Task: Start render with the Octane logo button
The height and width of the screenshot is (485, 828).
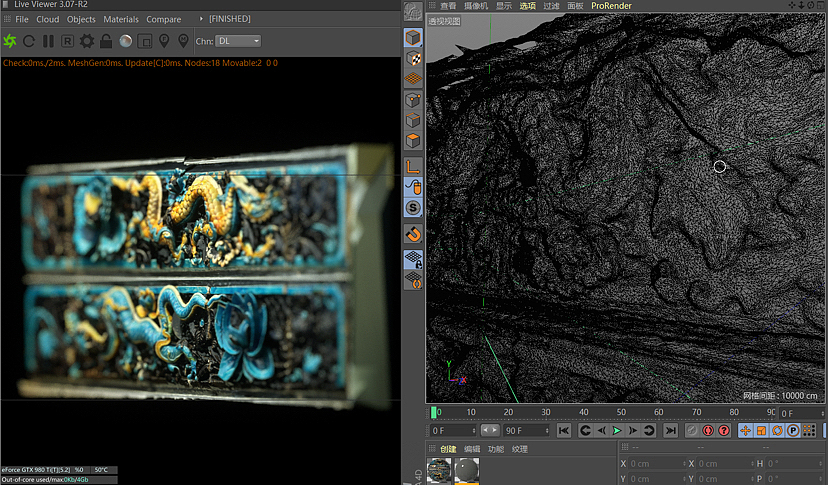Action: 10,41
